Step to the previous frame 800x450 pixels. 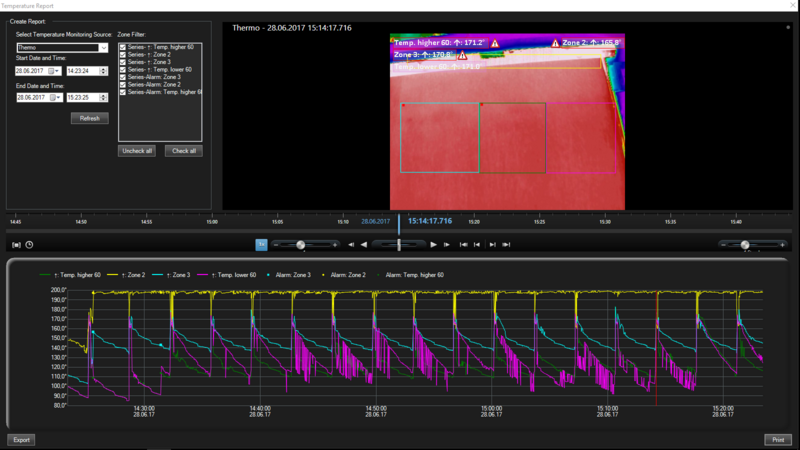351,245
